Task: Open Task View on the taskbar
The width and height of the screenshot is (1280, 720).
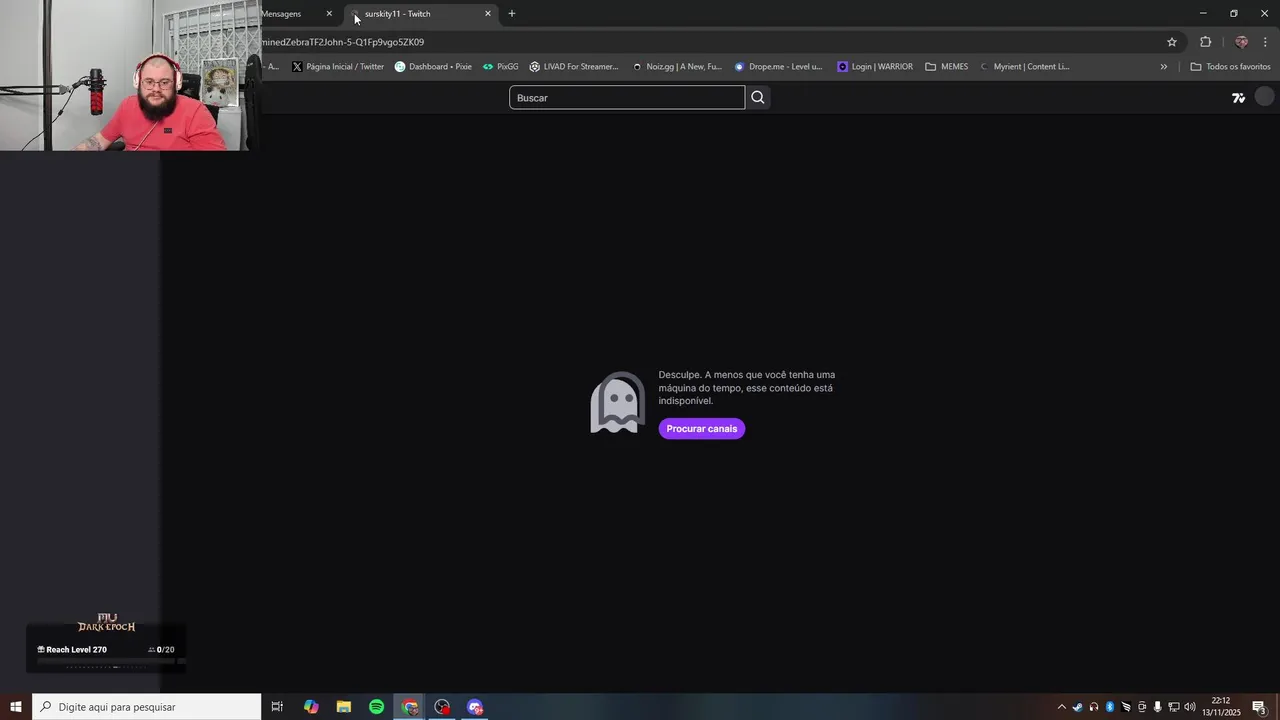Action: (x=277, y=707)
